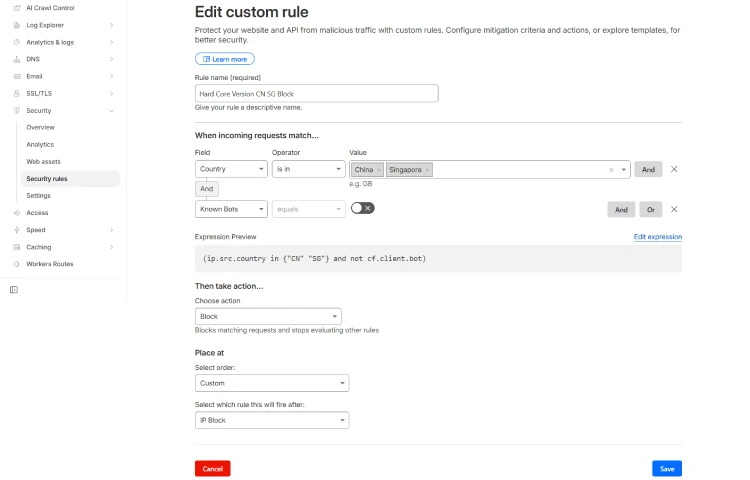Save the custom rule
750x480 pixels.
(x=667, y=469)
